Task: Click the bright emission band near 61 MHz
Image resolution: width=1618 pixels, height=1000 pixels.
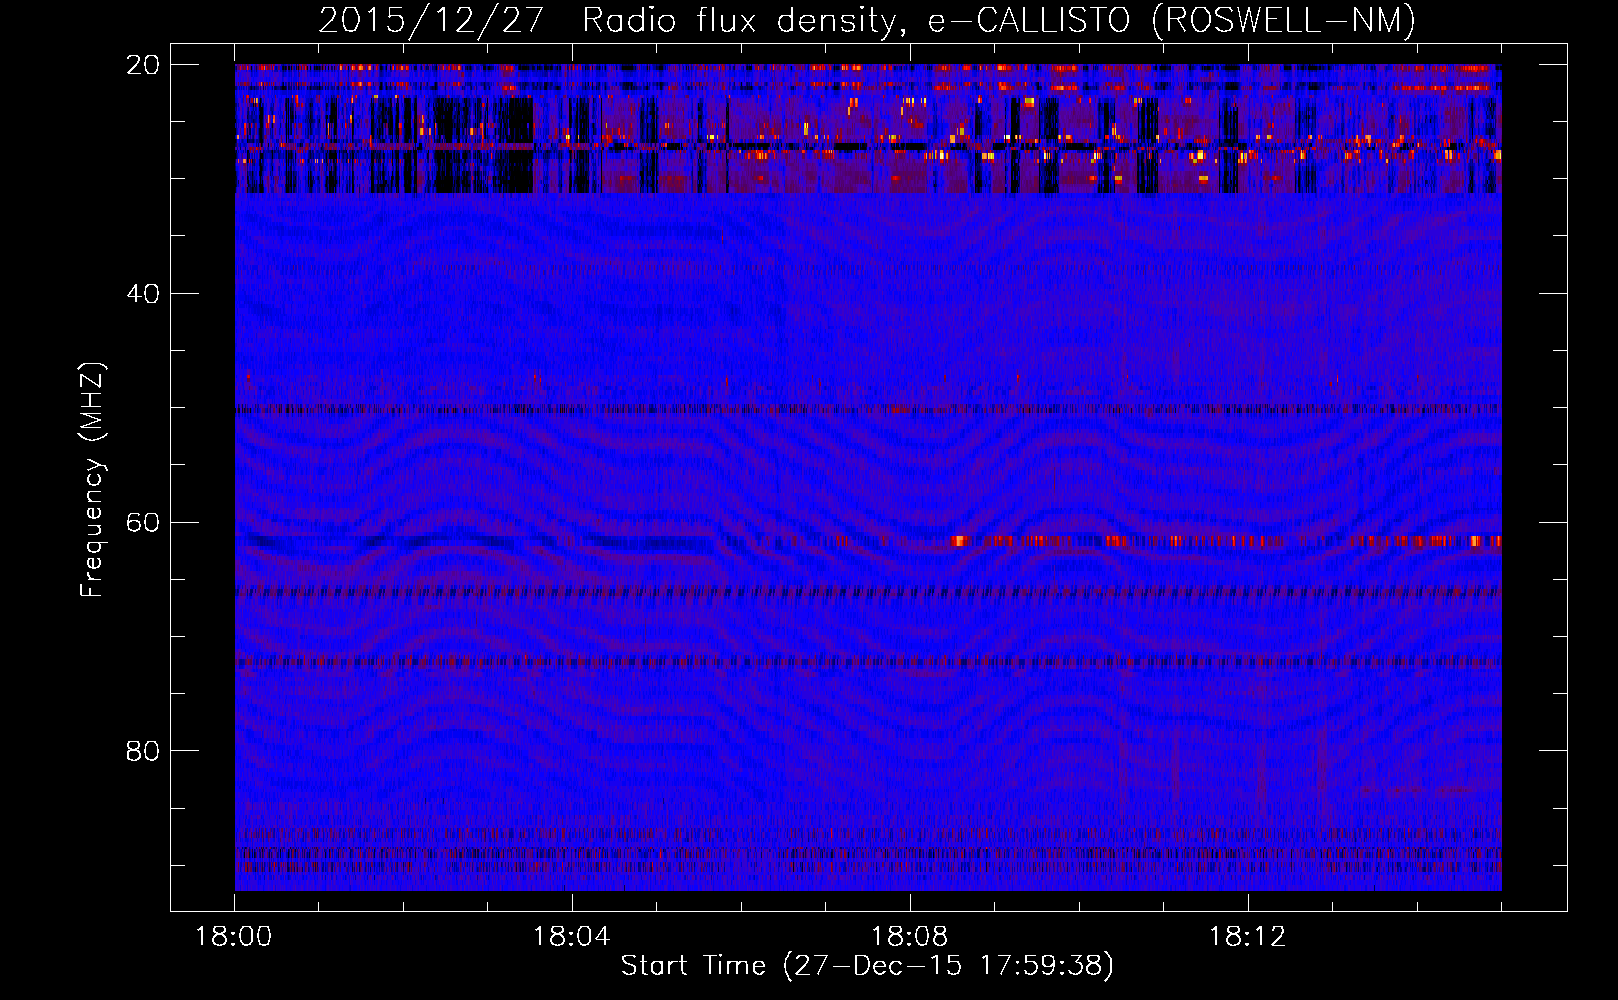Action: point(1226,541)
